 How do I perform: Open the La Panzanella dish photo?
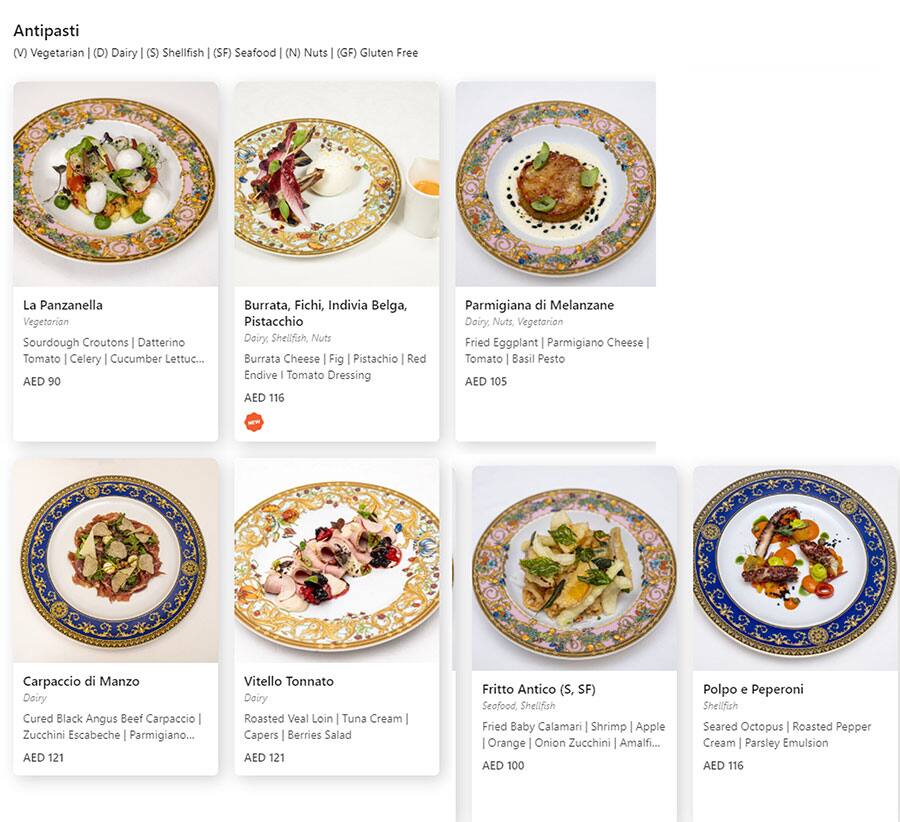pos(115,184)
